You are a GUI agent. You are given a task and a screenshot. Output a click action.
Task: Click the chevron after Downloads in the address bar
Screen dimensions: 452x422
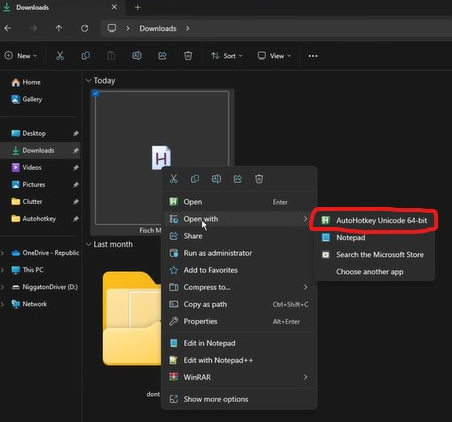pos(188,28)
